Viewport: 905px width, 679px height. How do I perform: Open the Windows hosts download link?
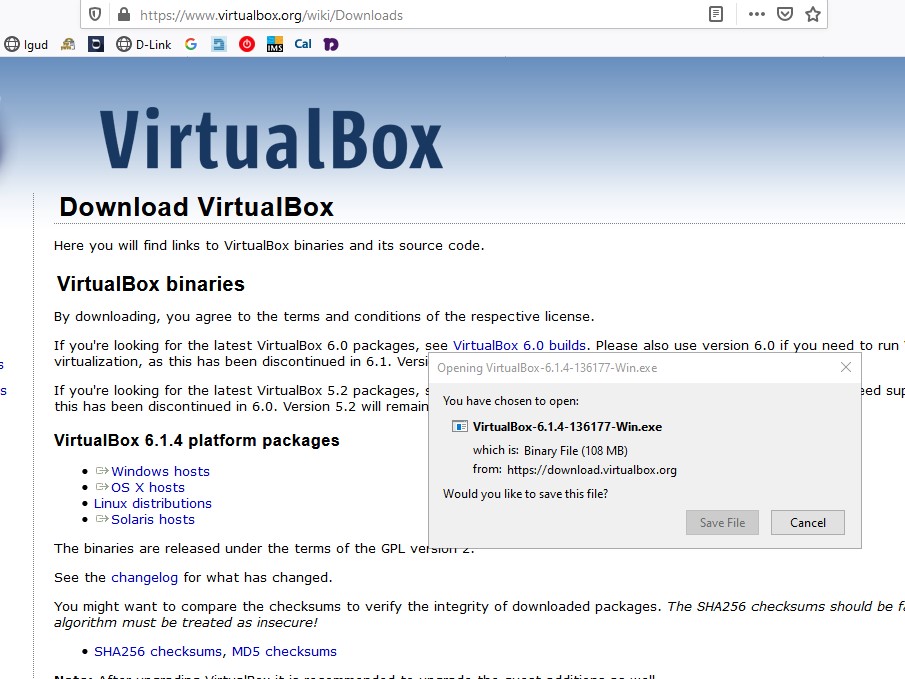(x=160, y=471)
